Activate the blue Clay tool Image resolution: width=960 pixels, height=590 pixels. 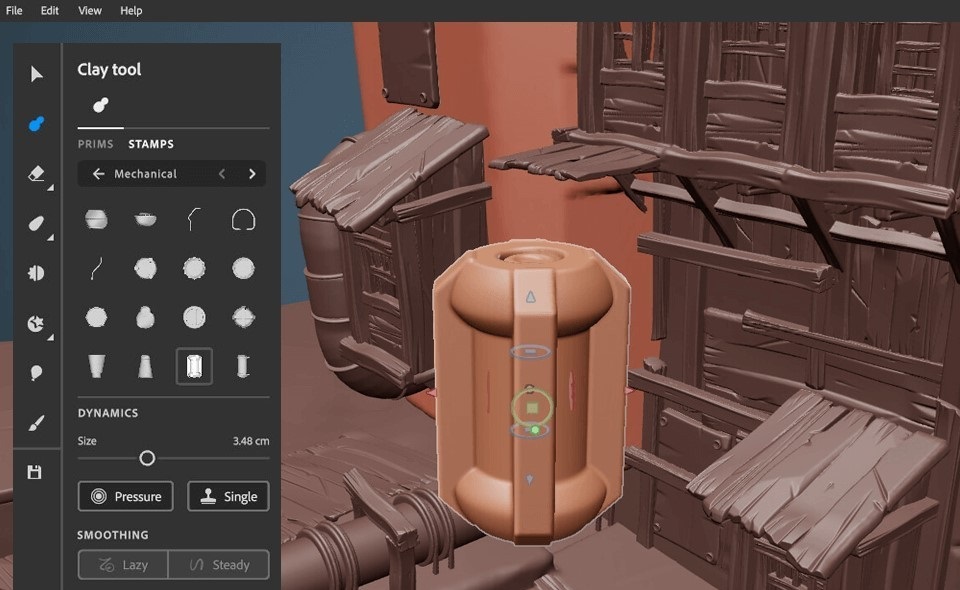tap(37, 124)
